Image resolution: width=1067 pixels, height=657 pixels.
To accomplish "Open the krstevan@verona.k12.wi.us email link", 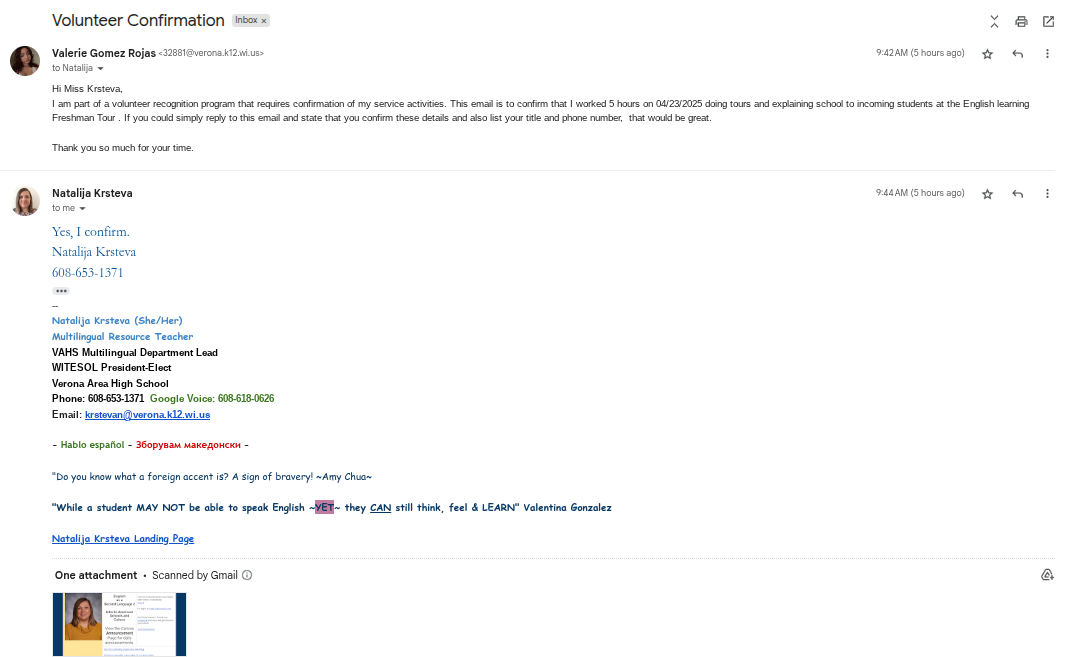I will 147,414.
